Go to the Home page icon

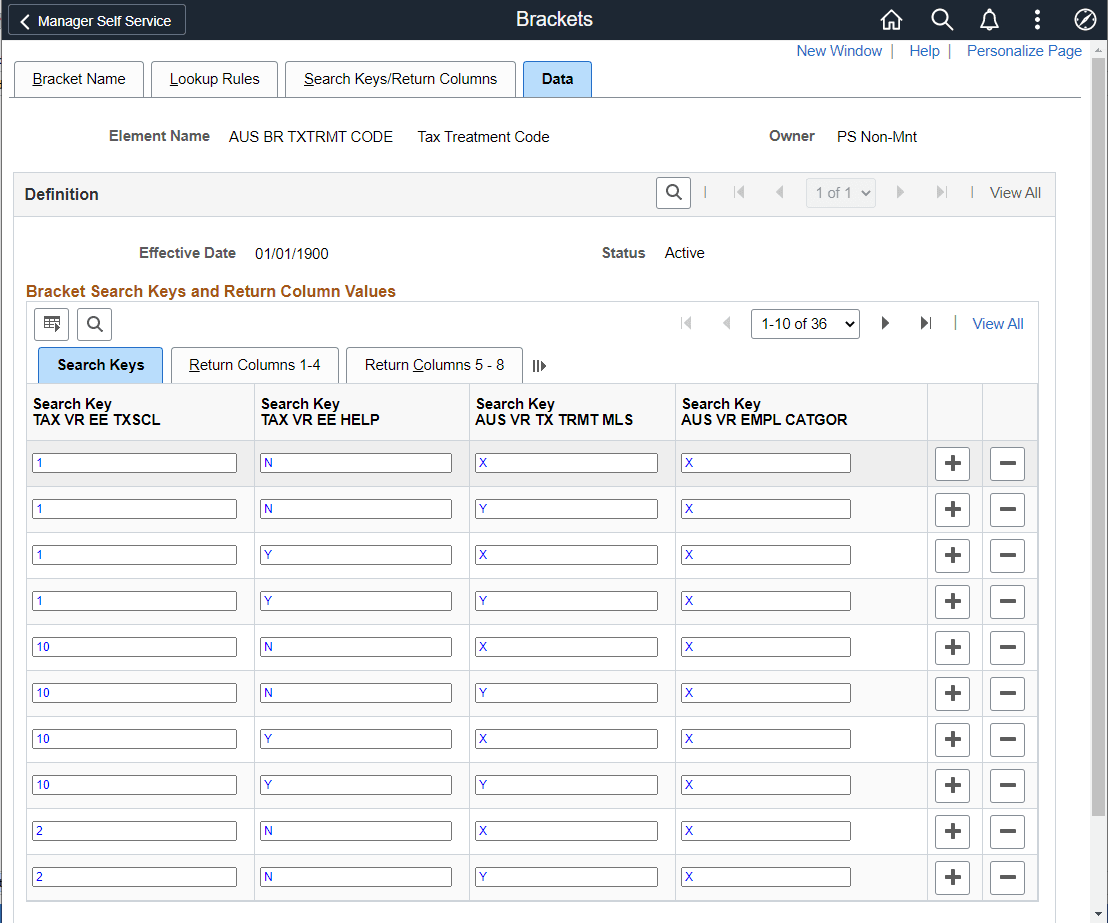coord(891,20)
